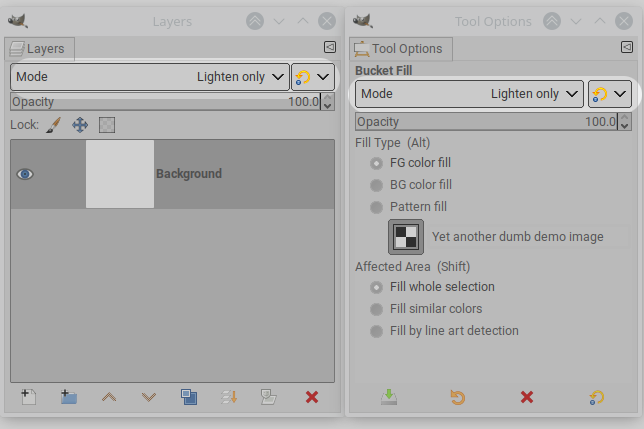
Task: Hide the Background layer with eye icon
Action: pyautogui.click(x=25, y=174)
